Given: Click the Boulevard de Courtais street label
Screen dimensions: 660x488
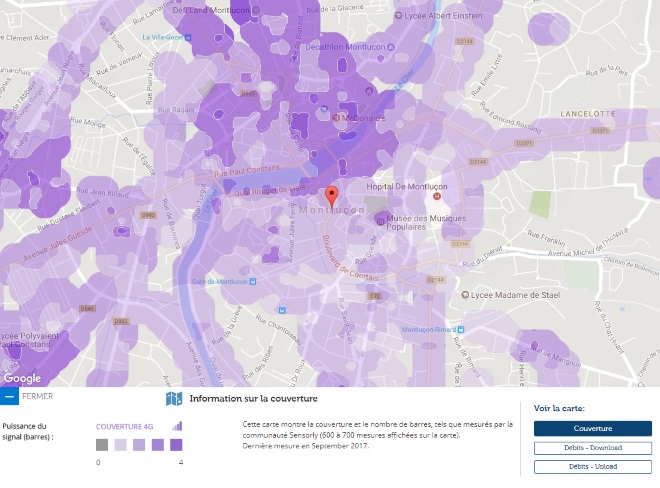Looking at the screenshot, I should click(349, 259).
